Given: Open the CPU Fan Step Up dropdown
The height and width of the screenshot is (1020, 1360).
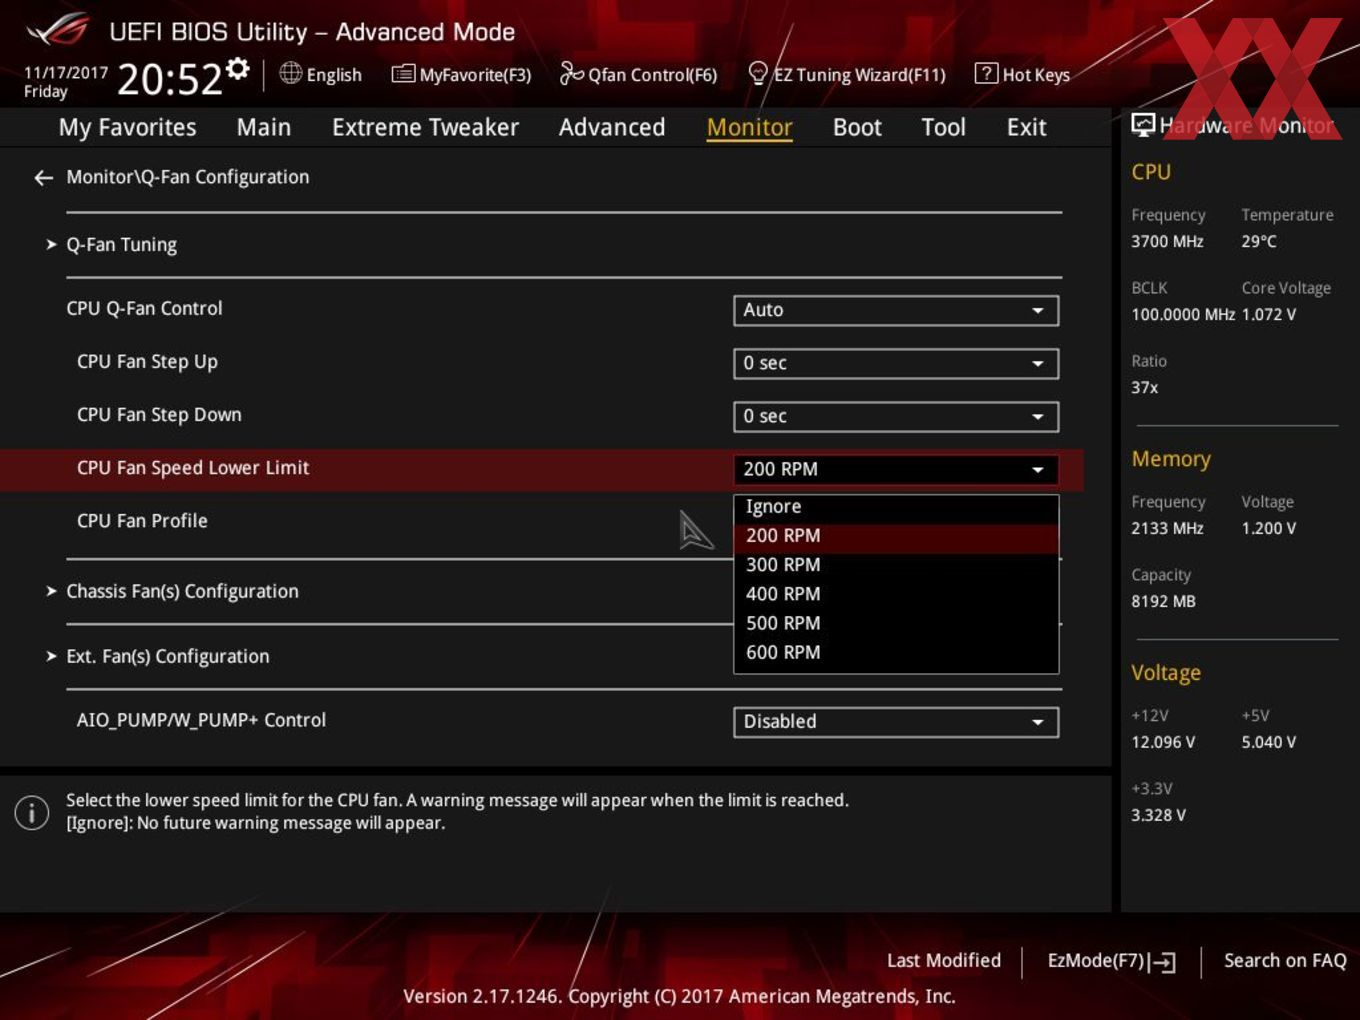Looking at the screenshot, I should pos(896,363).
